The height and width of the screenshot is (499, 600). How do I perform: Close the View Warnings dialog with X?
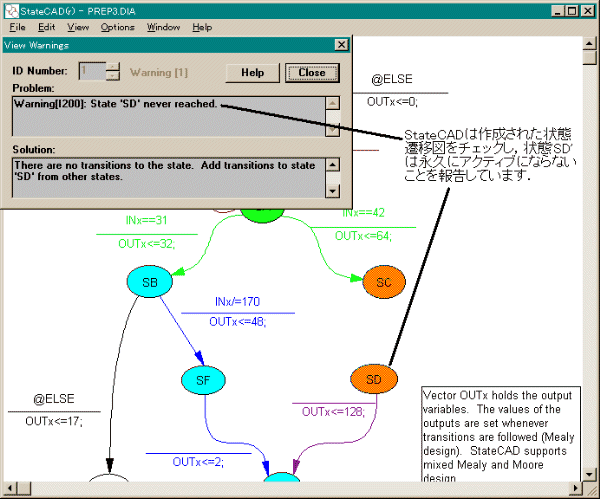pos(341,45)
